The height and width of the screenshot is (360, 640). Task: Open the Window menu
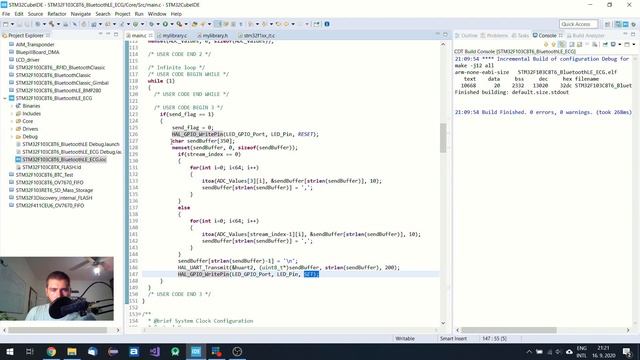coord(157,14)
